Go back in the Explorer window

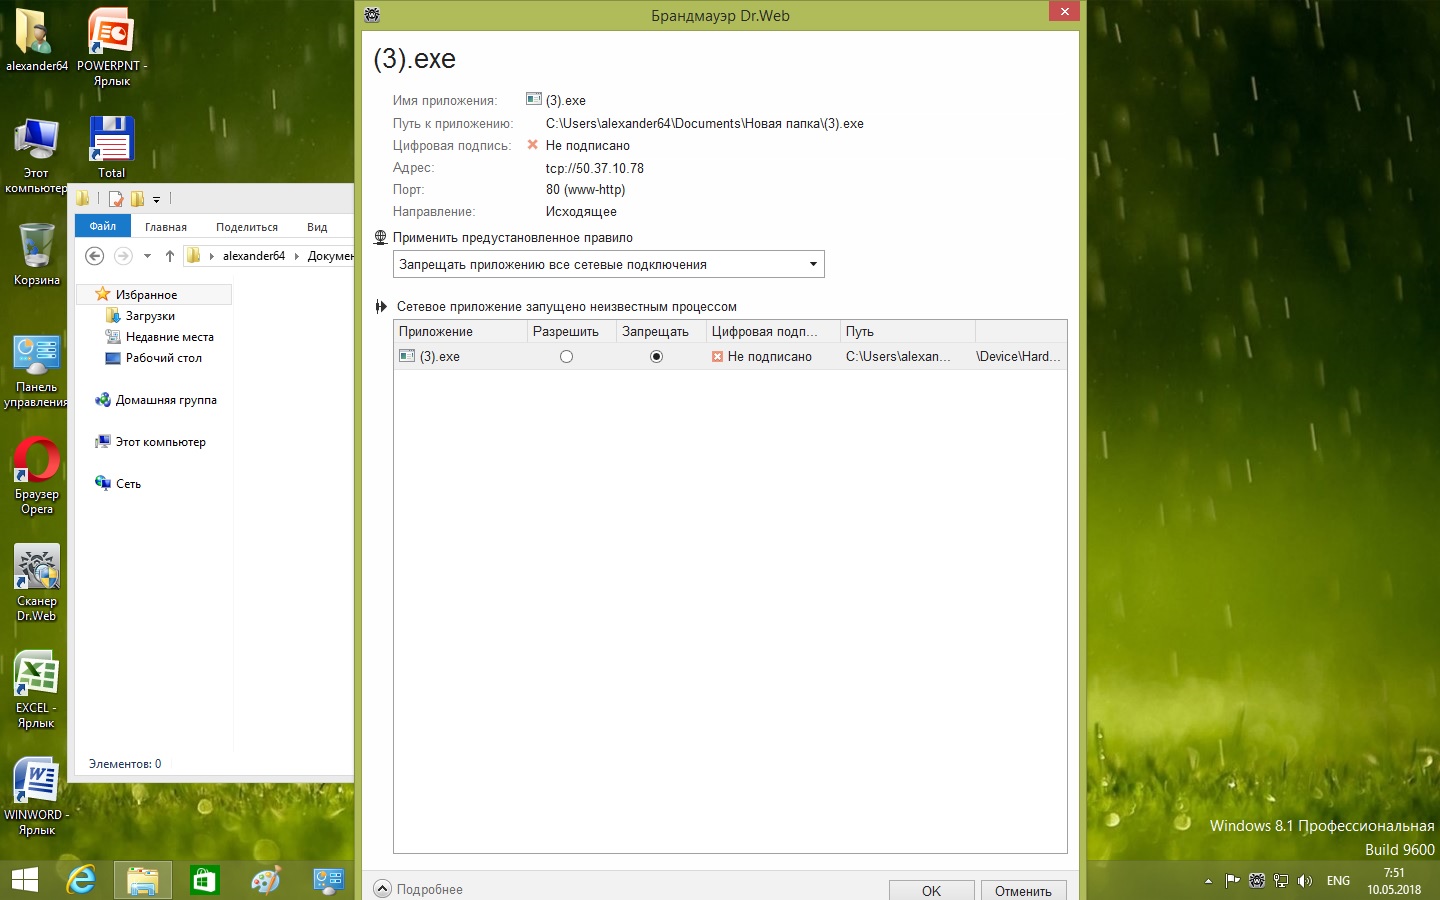click(x=95, y=256)
